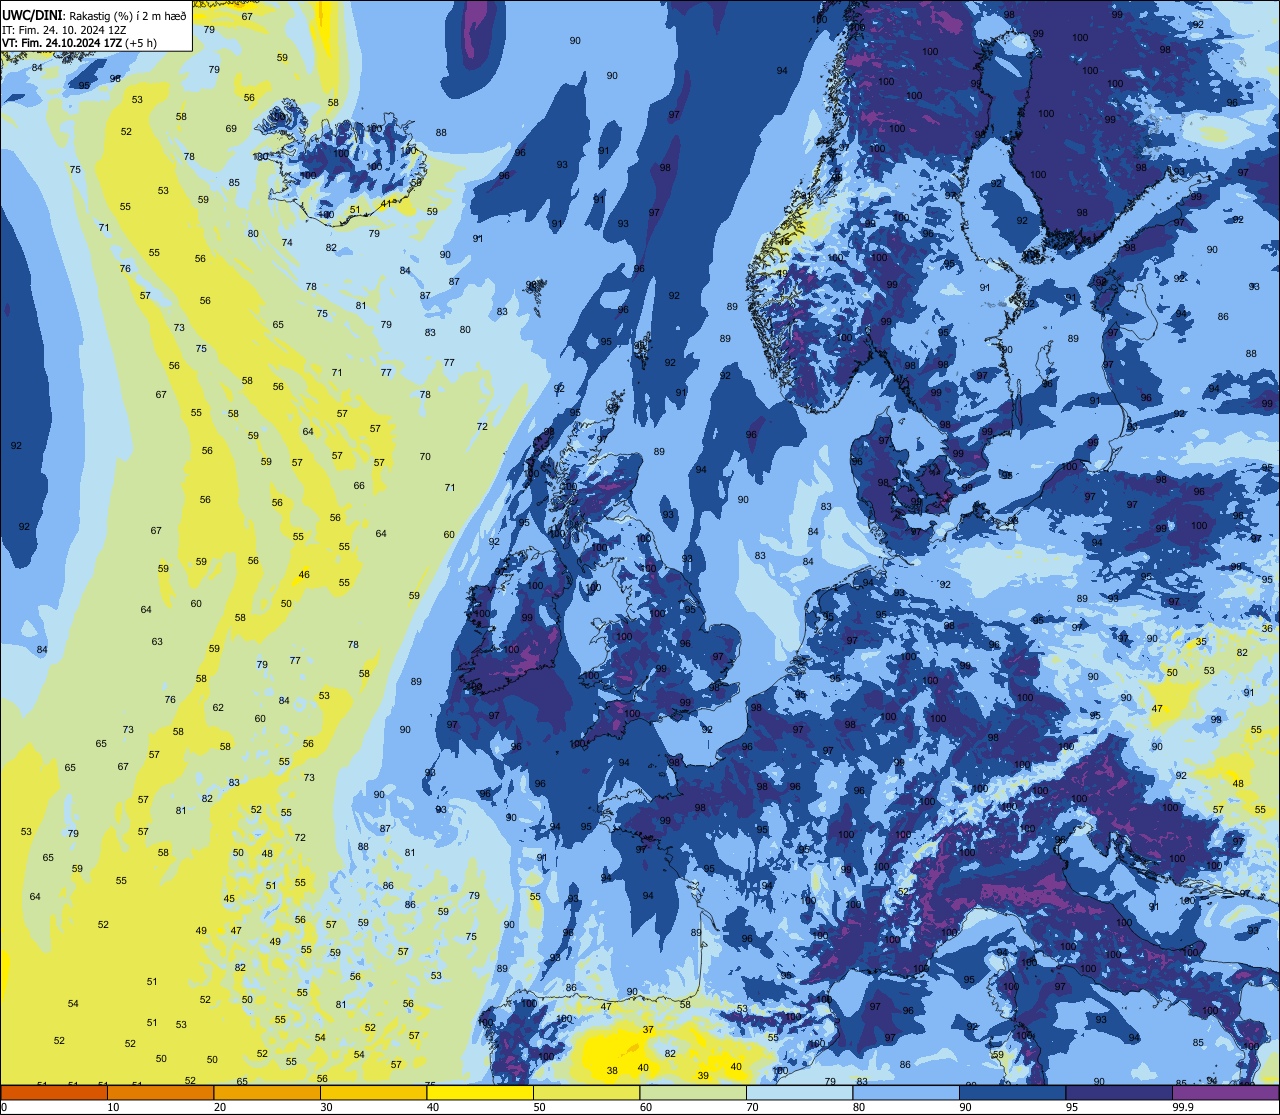Click the 20–30 legend color swatch
The image size is (1280, 1115).
(267, 1092)
